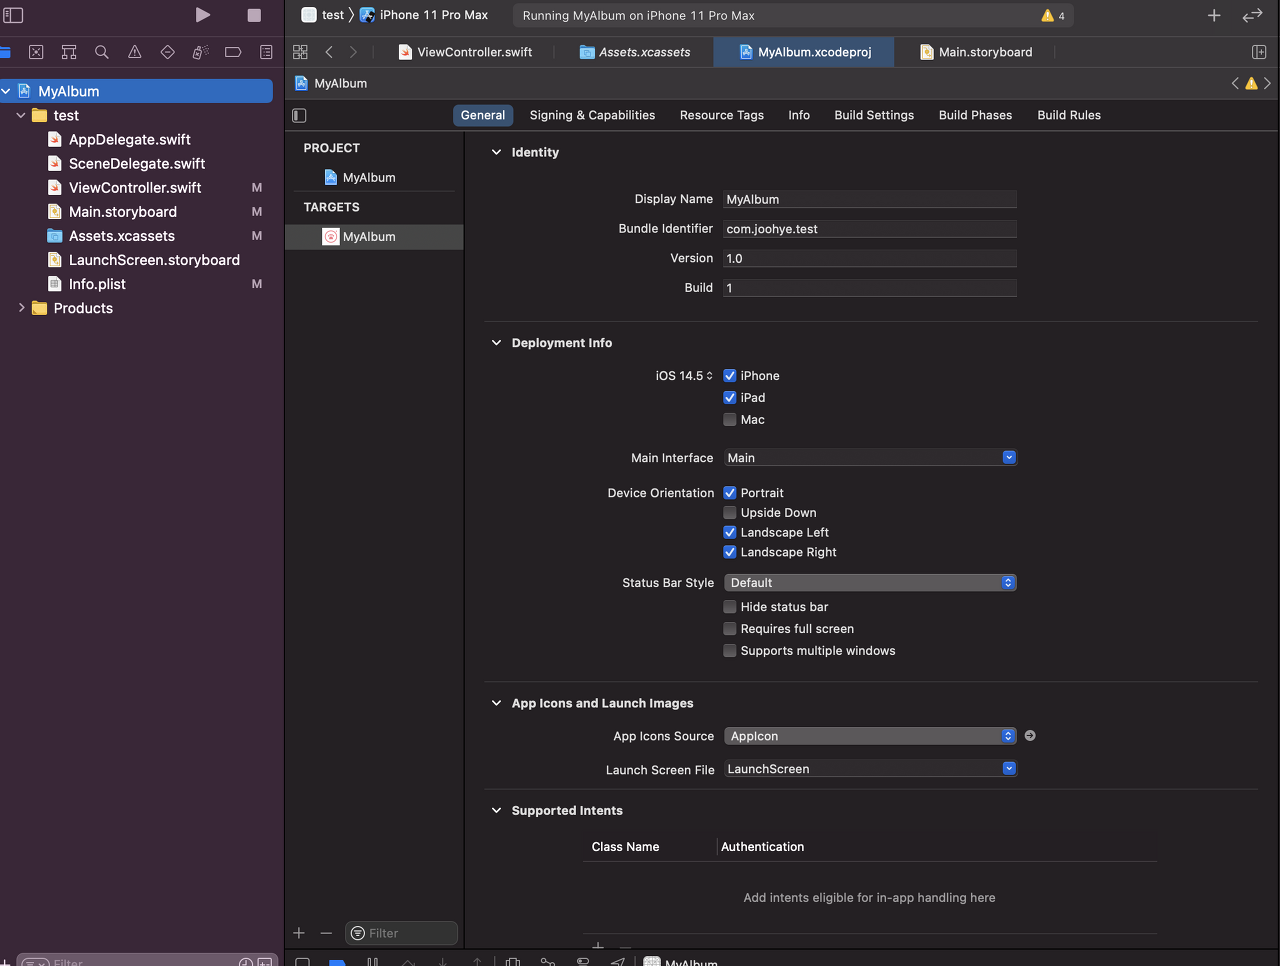The image size is (1280, 966).
Task: Collapse the Identity section
Action: coord(496,152)
